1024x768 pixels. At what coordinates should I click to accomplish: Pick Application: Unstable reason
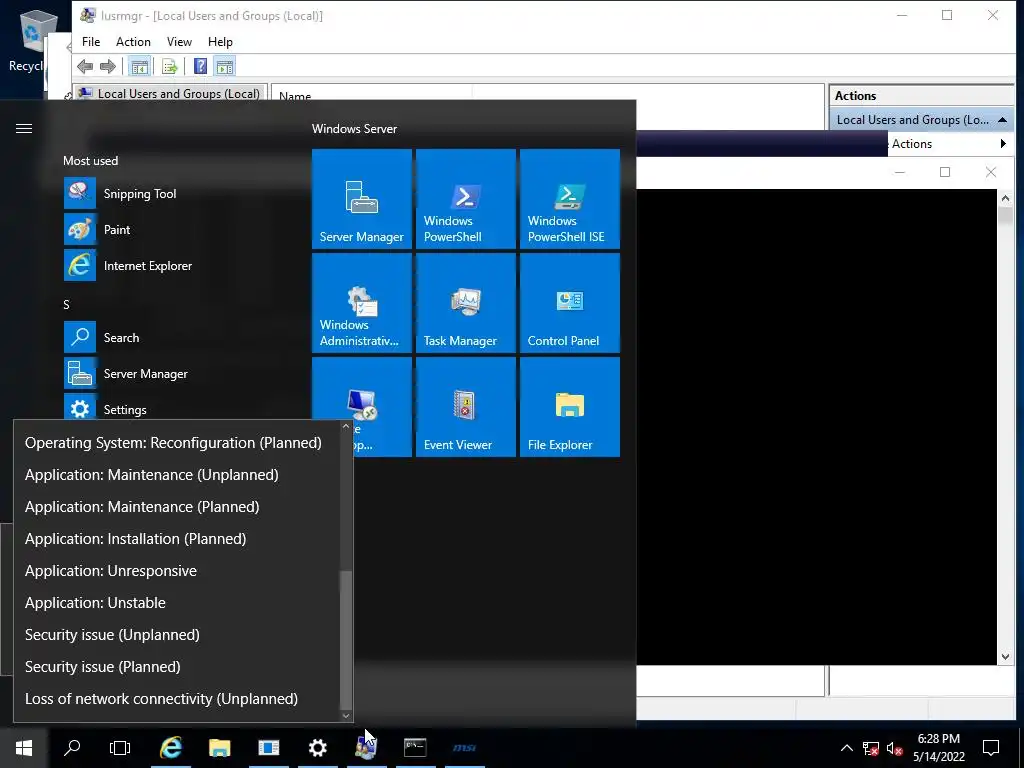click(176, 603)
